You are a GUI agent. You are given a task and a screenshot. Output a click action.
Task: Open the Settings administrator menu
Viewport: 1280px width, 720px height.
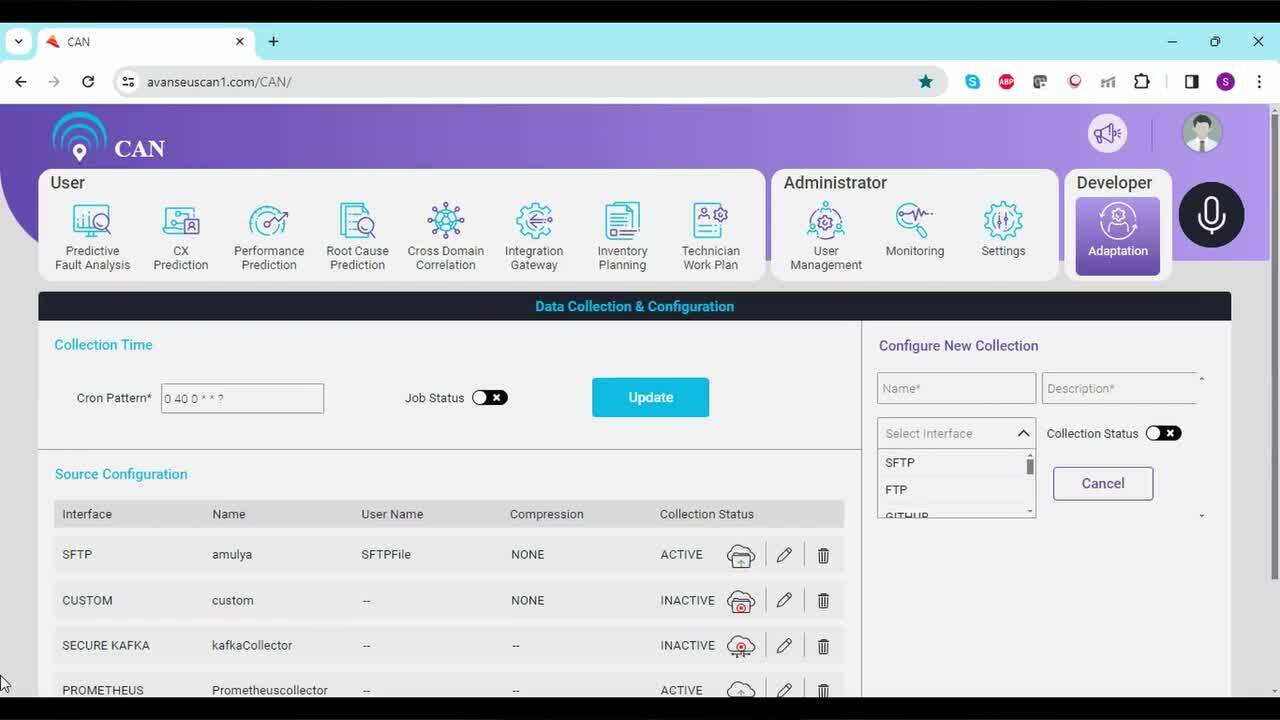tap(1003, 231)
